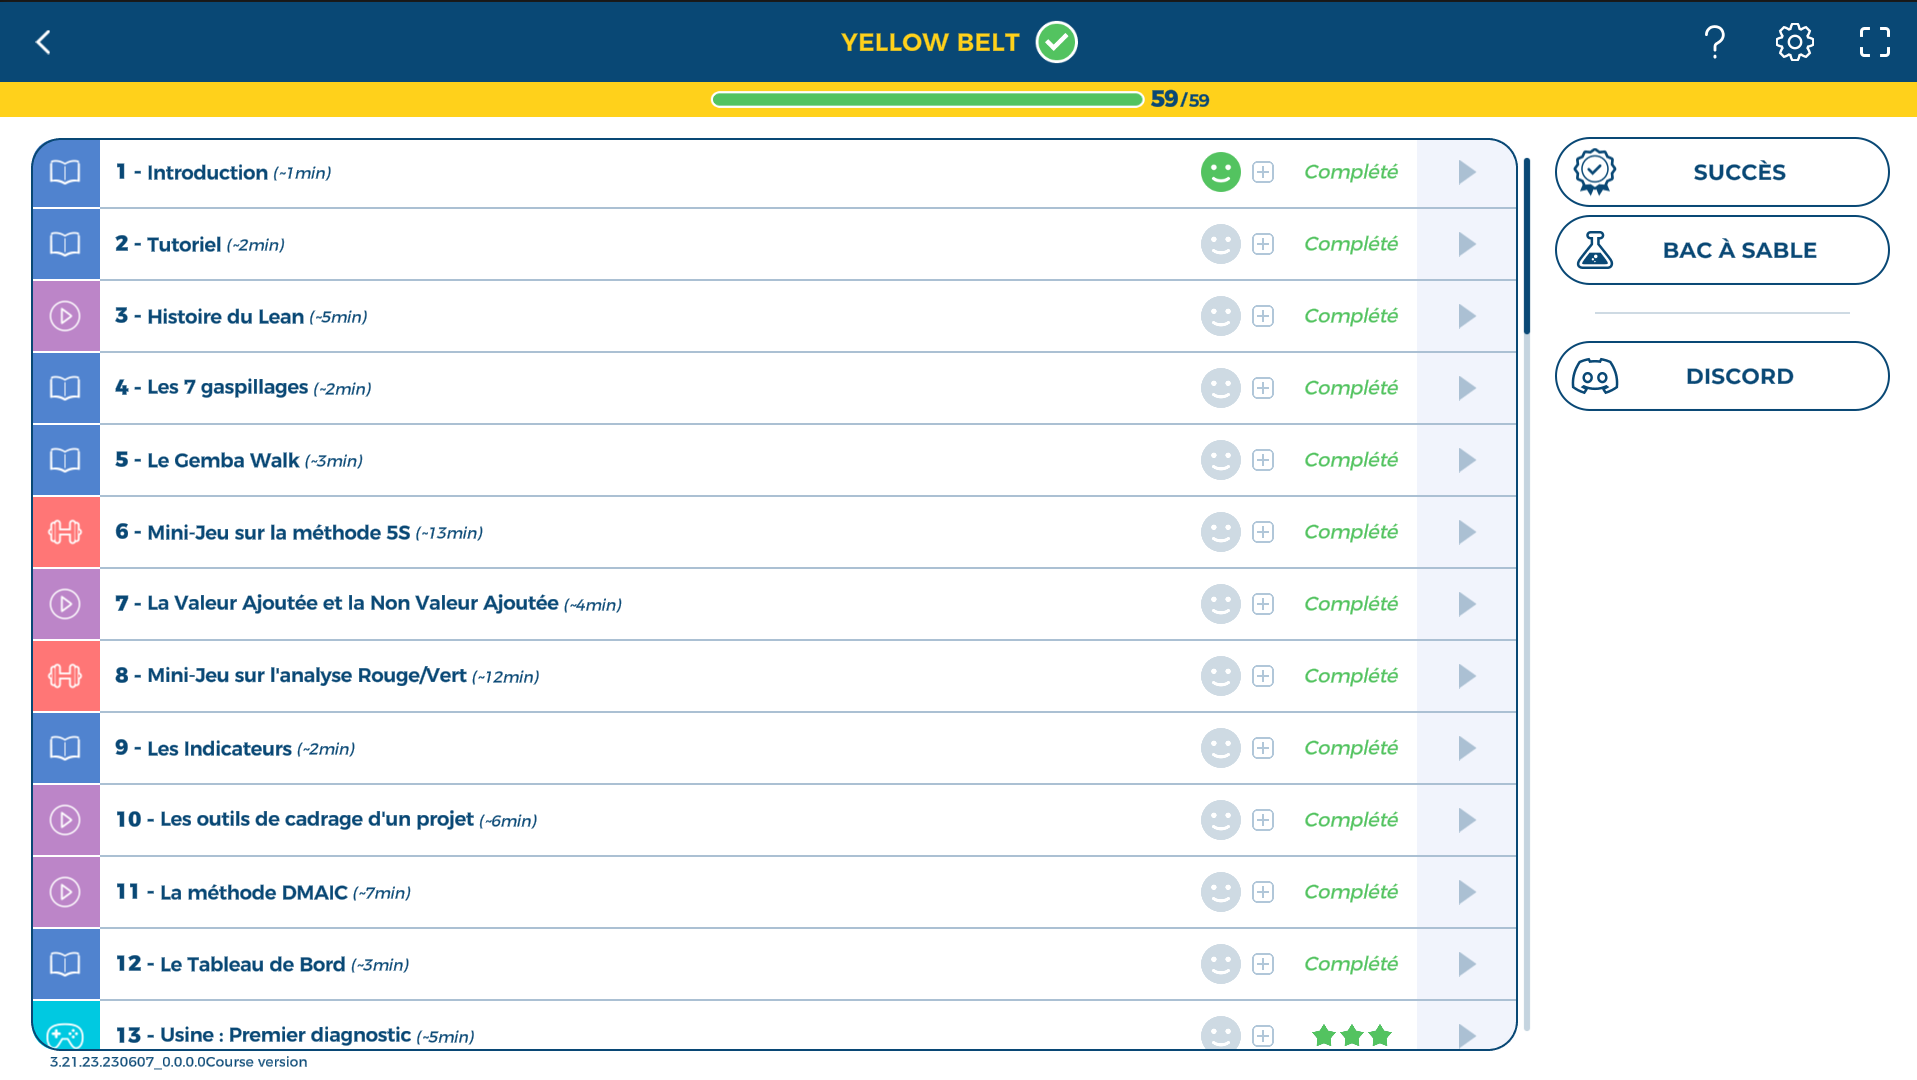The image size is (1917, 1080).
Task: Toggle the green smiley on Introduction row
Action: click(1220, 172)
